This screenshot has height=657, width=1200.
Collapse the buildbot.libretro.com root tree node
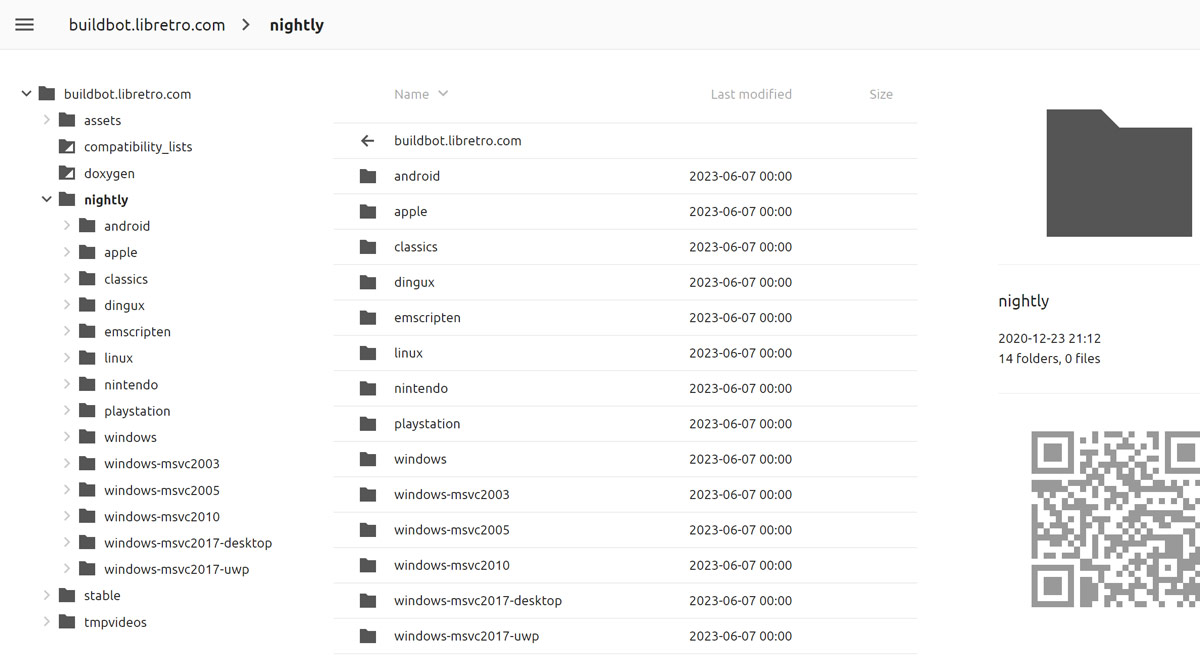pyautogui.click(x=26, y=94)
